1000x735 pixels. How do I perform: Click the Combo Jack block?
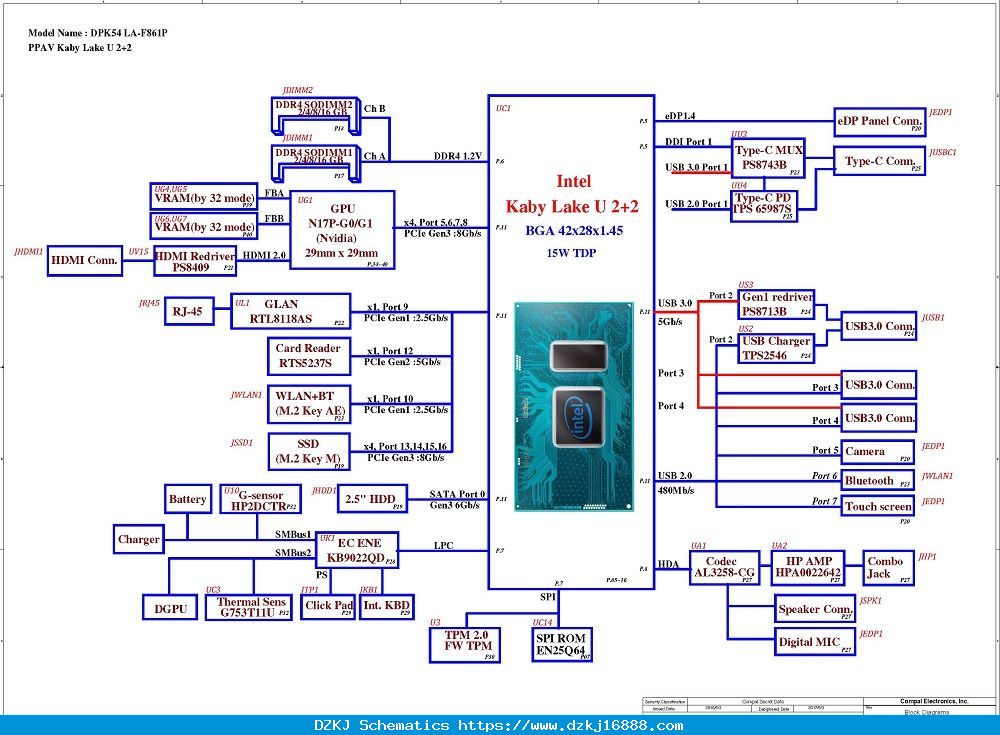point(888,568)
